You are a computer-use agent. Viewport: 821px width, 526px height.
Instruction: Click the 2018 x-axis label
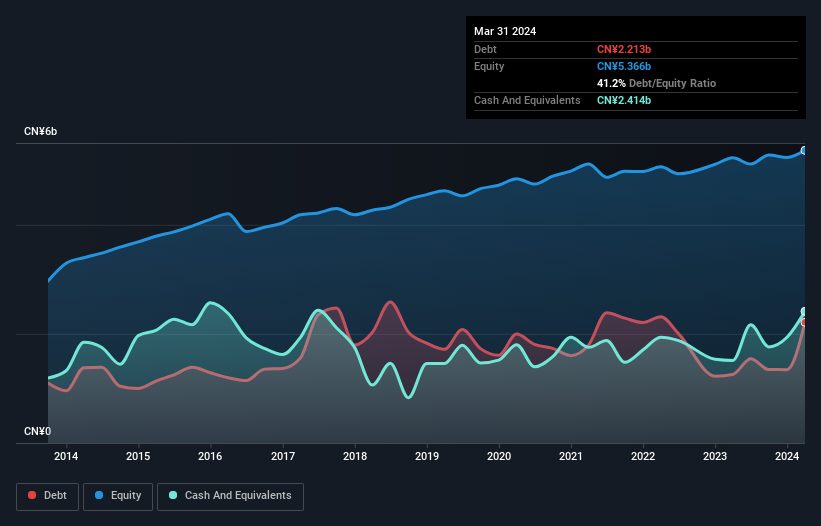[355, 457]
